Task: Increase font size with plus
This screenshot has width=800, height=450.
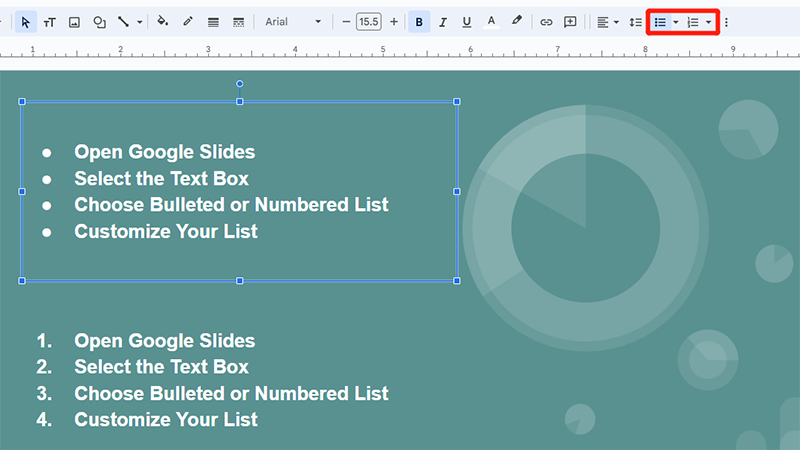Action: pos(394,22)
